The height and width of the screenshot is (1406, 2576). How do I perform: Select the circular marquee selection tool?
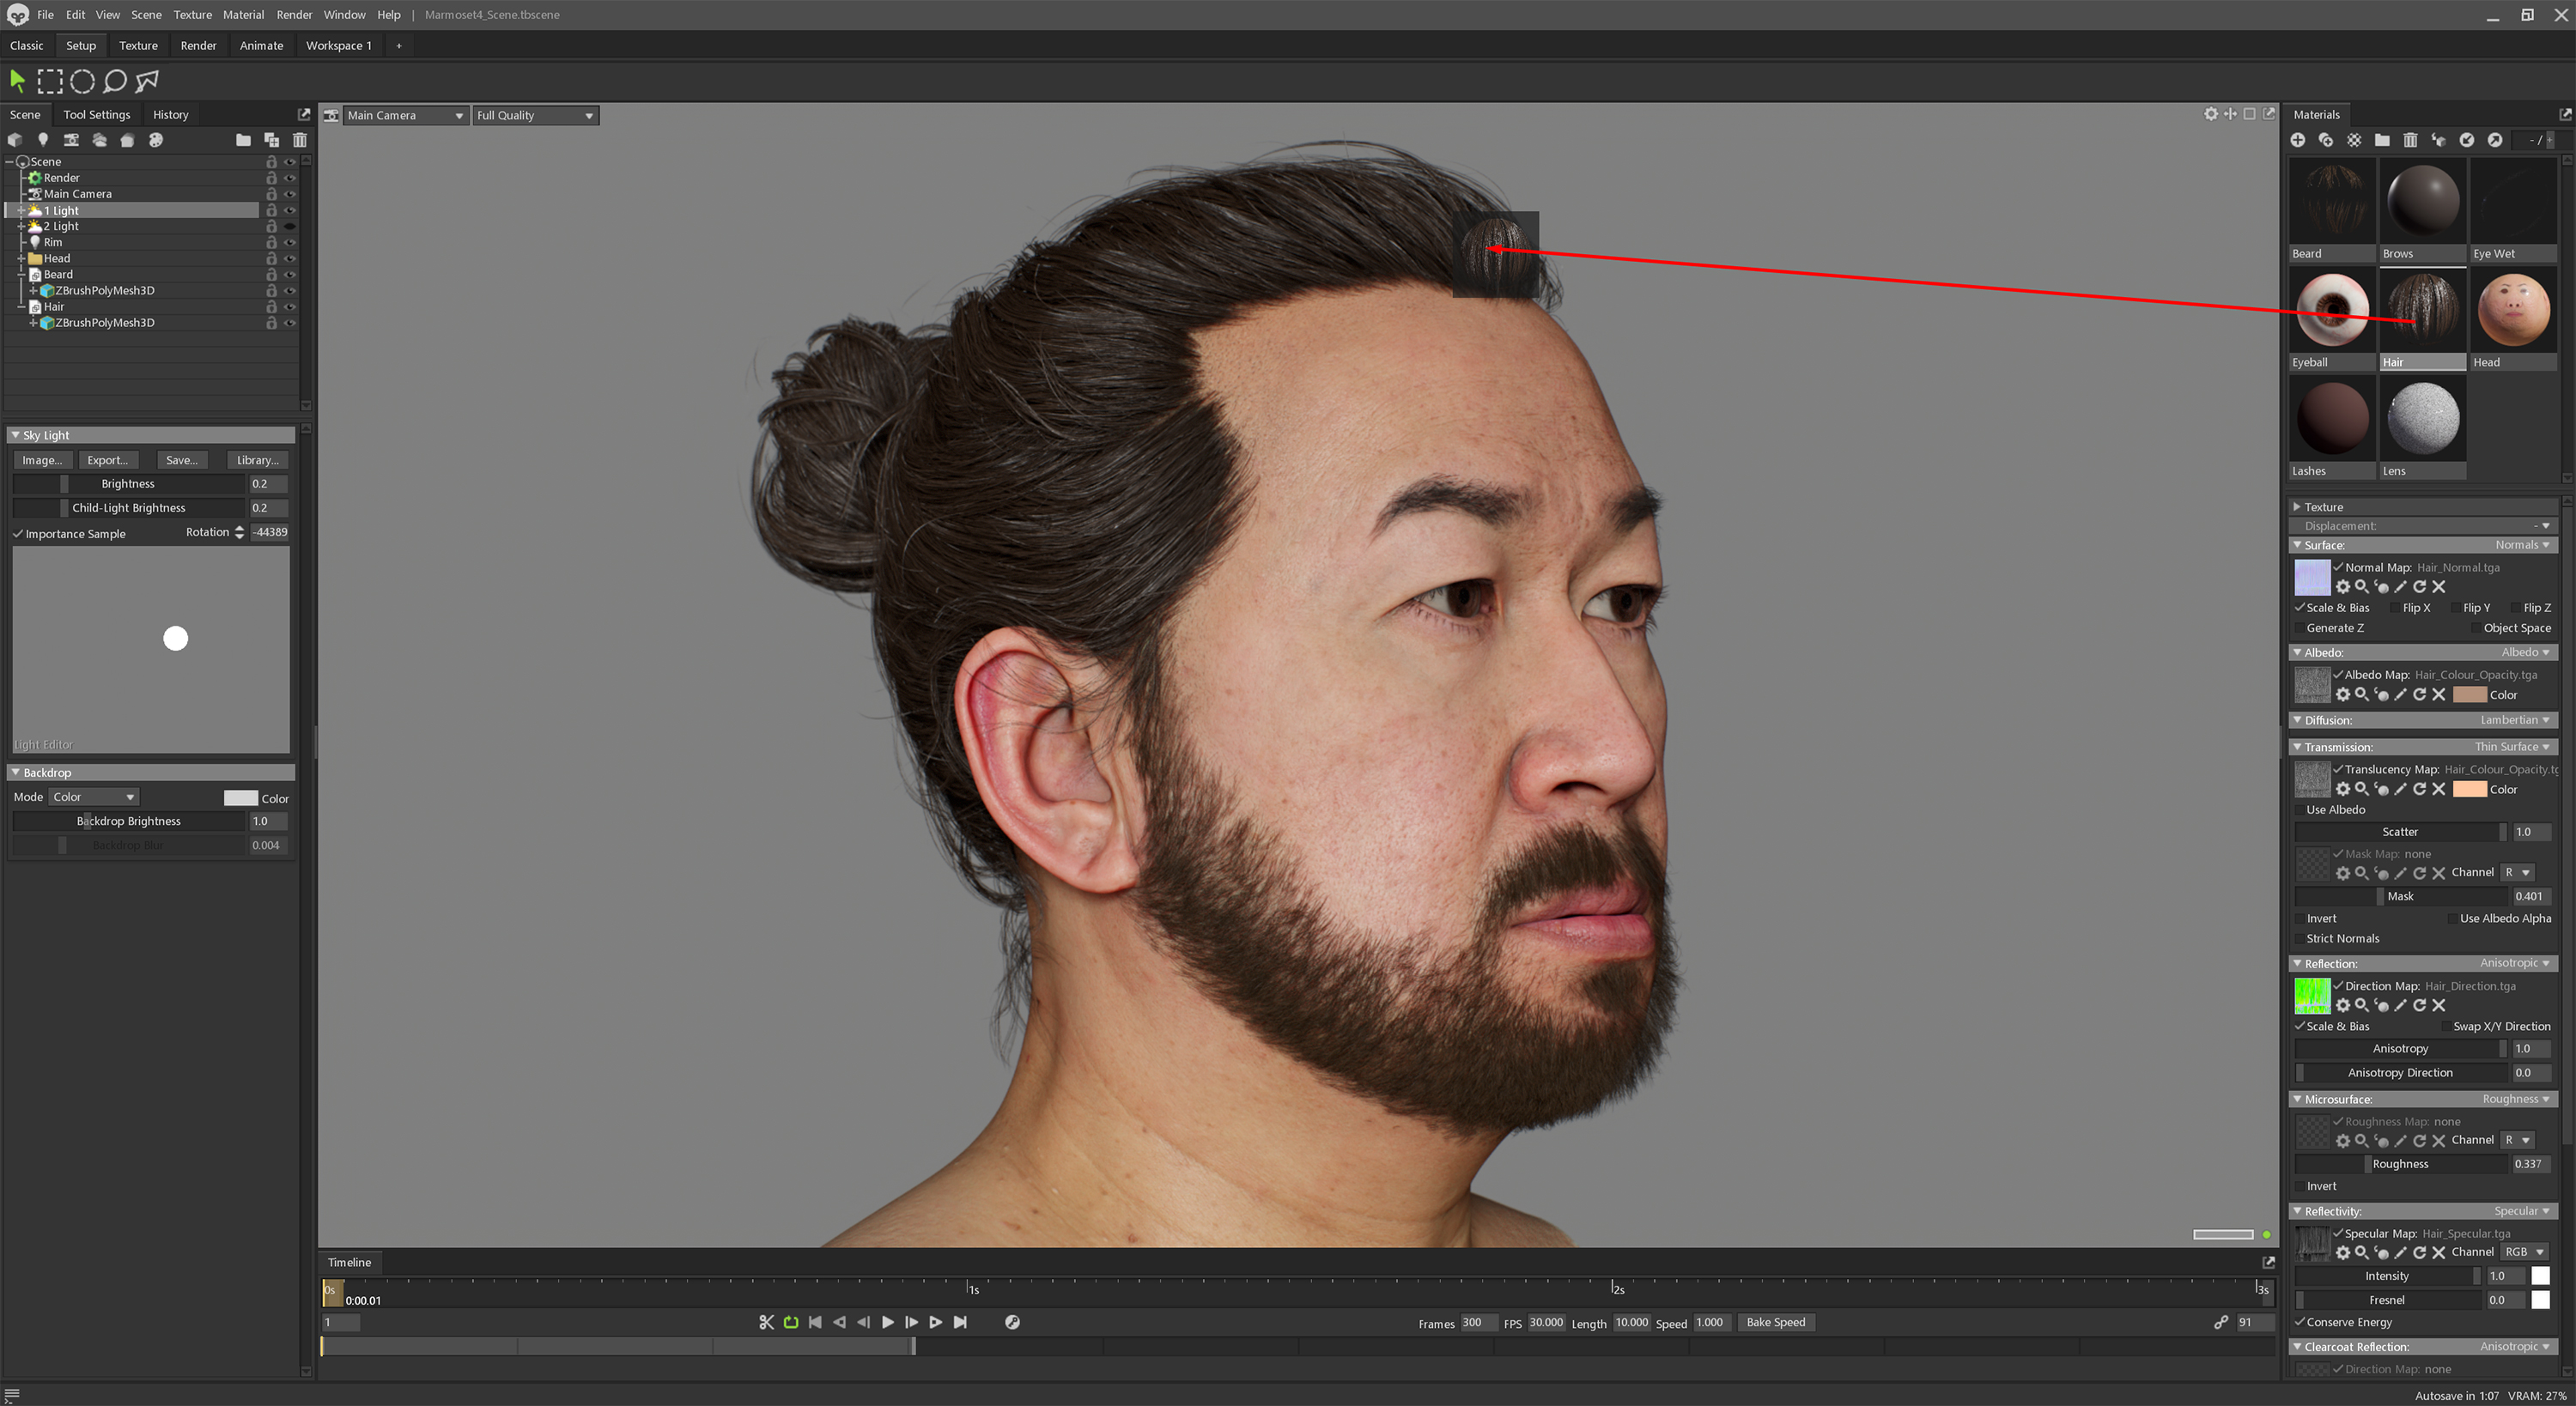(82, 81)
